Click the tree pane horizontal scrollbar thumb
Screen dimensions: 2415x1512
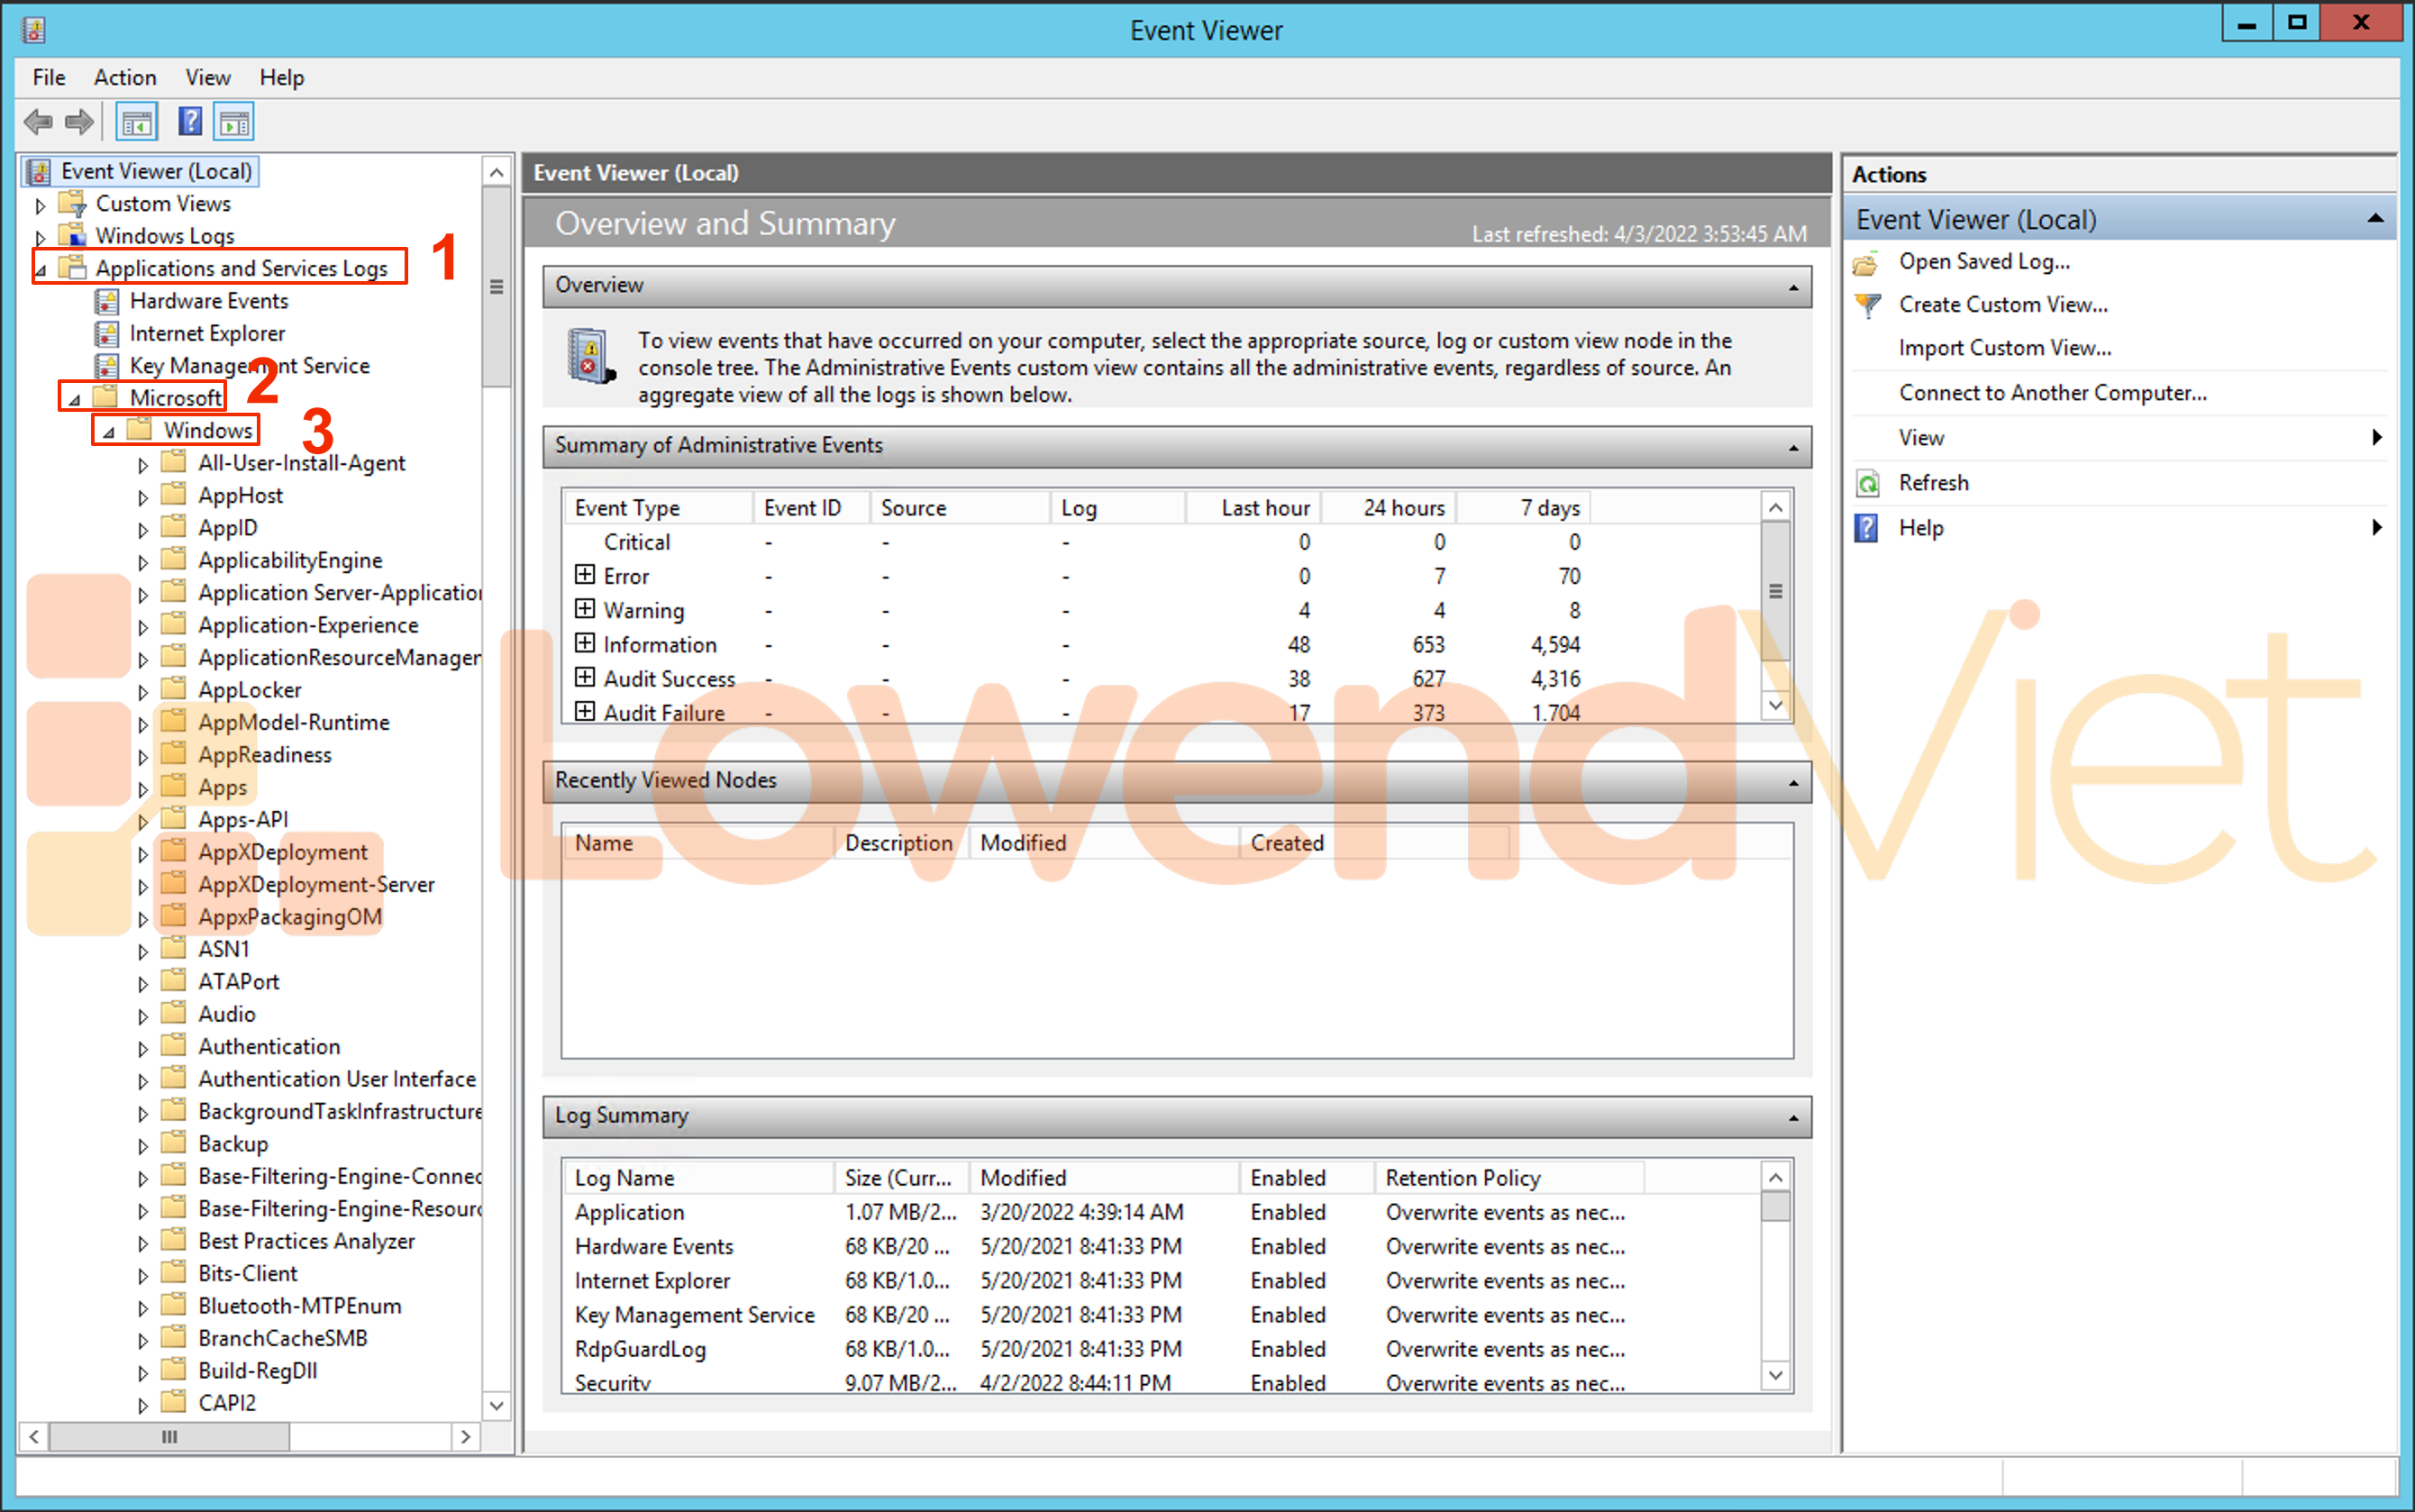tap(170, 1437)
